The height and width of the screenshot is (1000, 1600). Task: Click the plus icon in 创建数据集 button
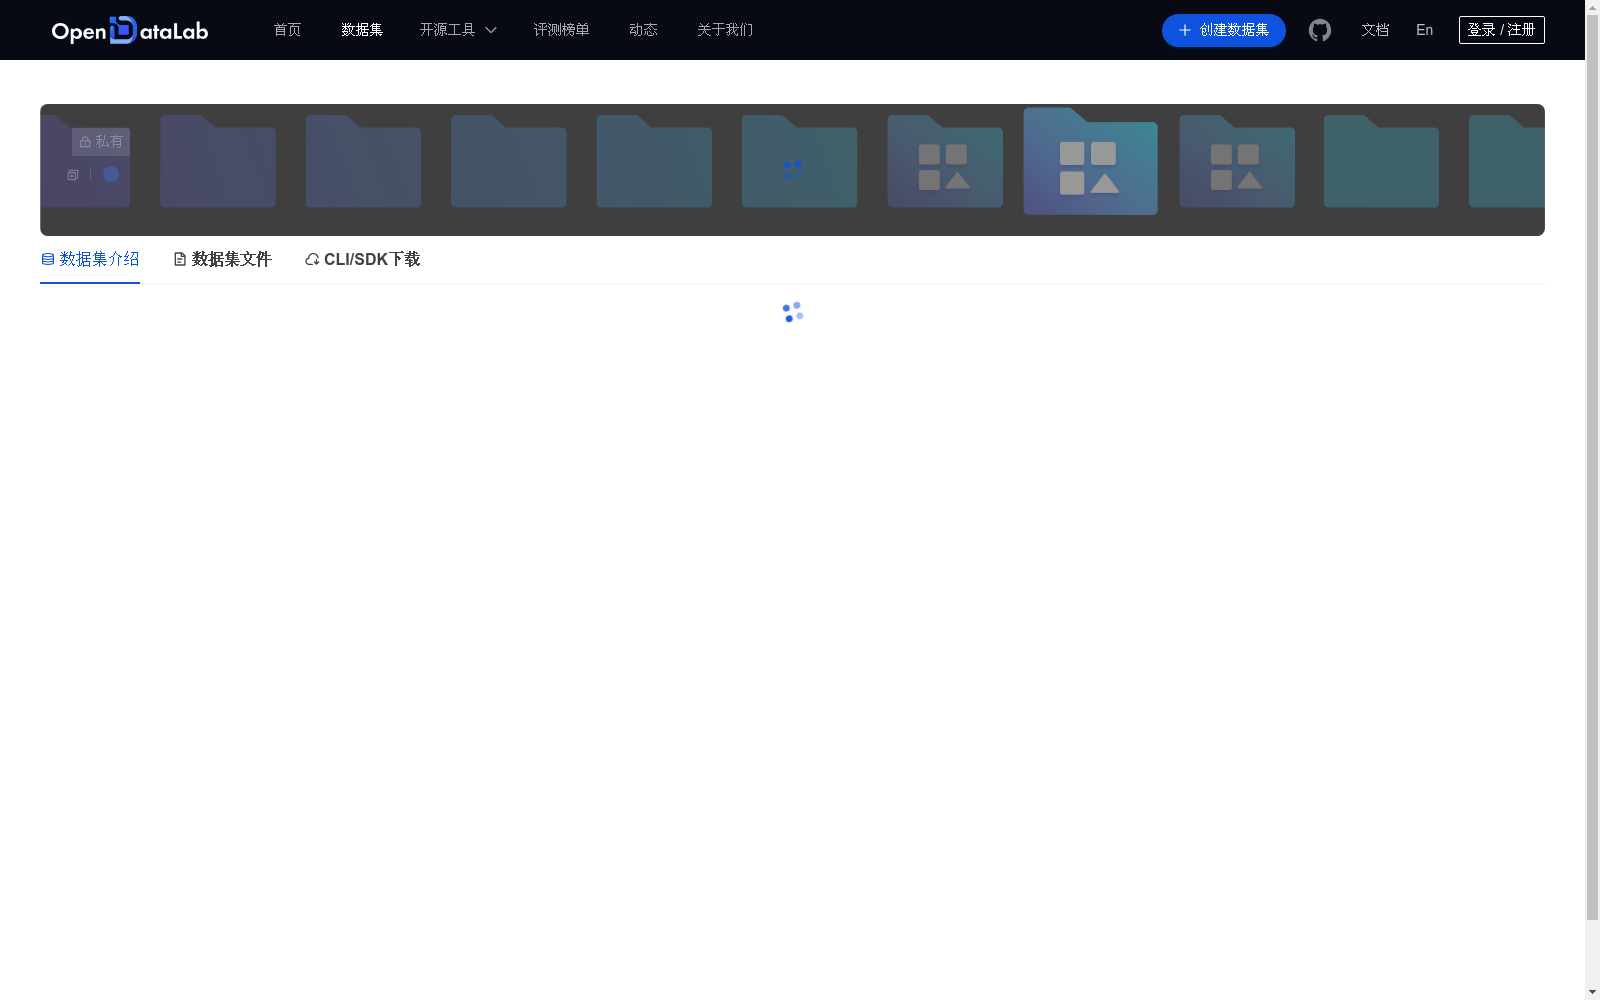(x=1183, y=30)
